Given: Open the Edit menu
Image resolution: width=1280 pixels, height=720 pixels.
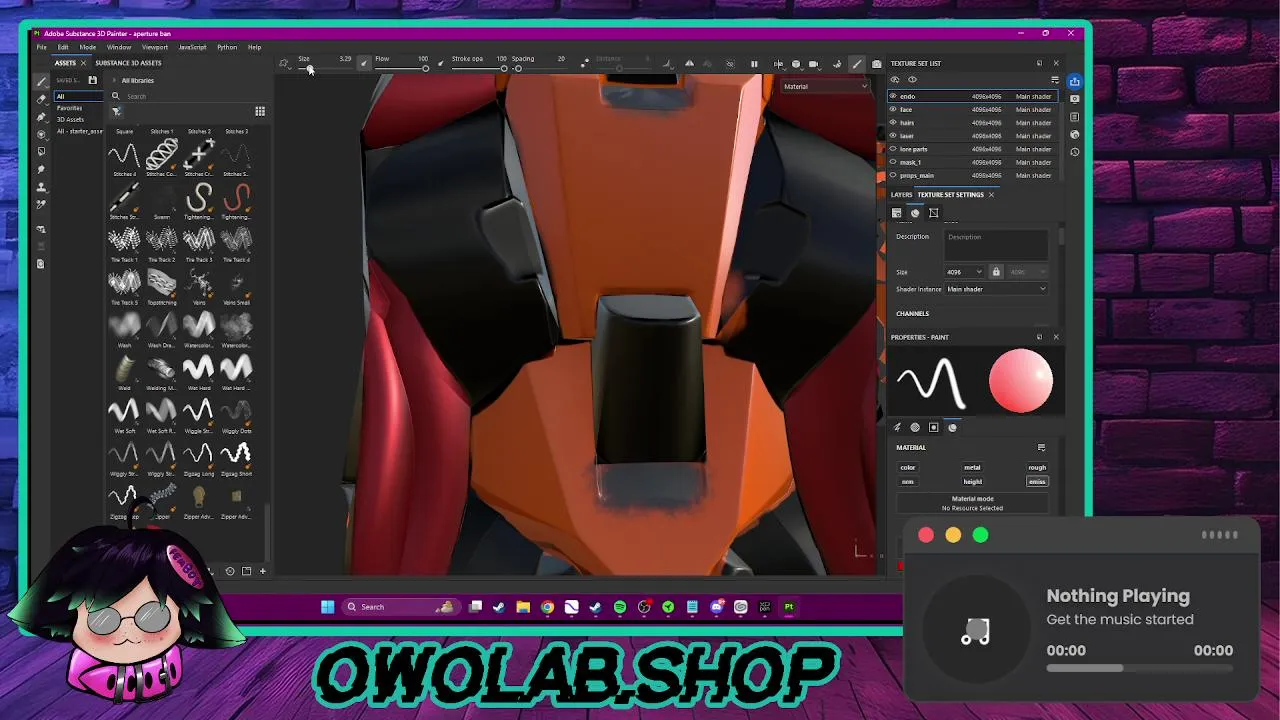Looking at the screenshot, I should click(63, 47).
